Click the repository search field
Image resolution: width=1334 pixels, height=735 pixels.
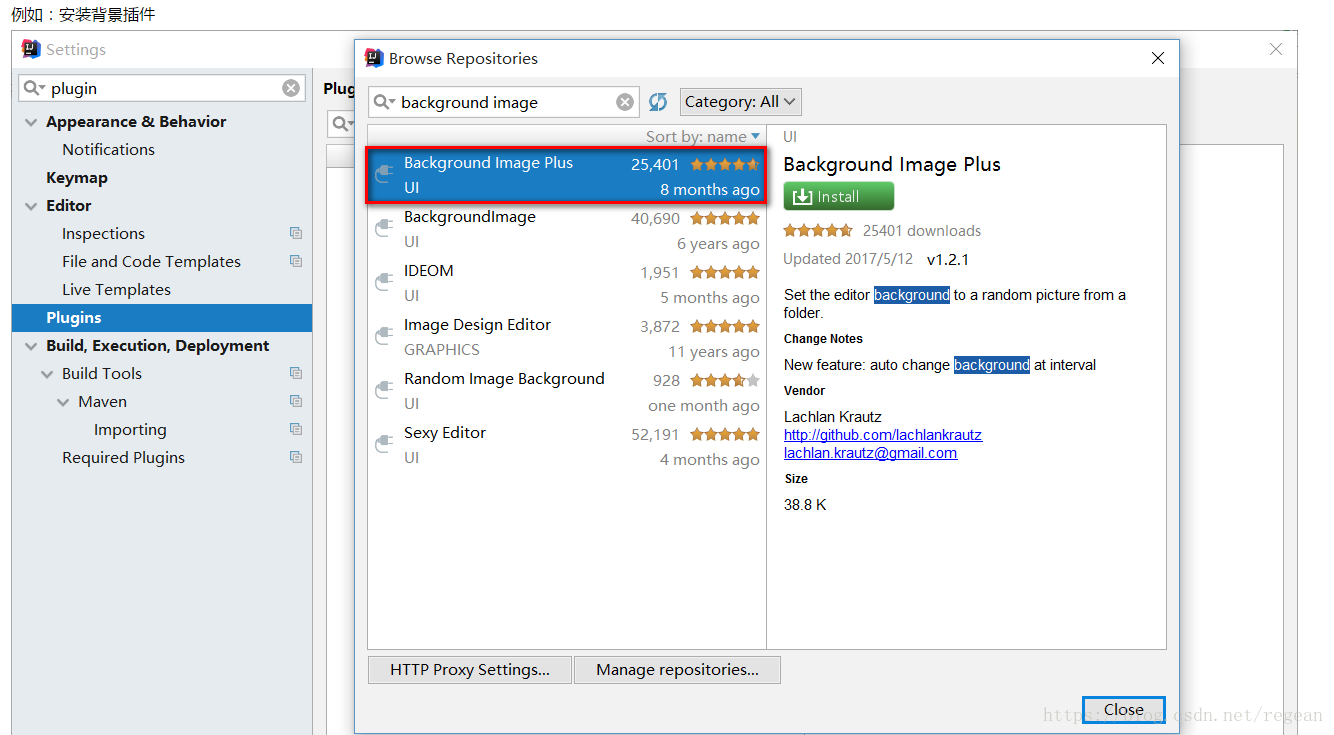coord(505,102)
